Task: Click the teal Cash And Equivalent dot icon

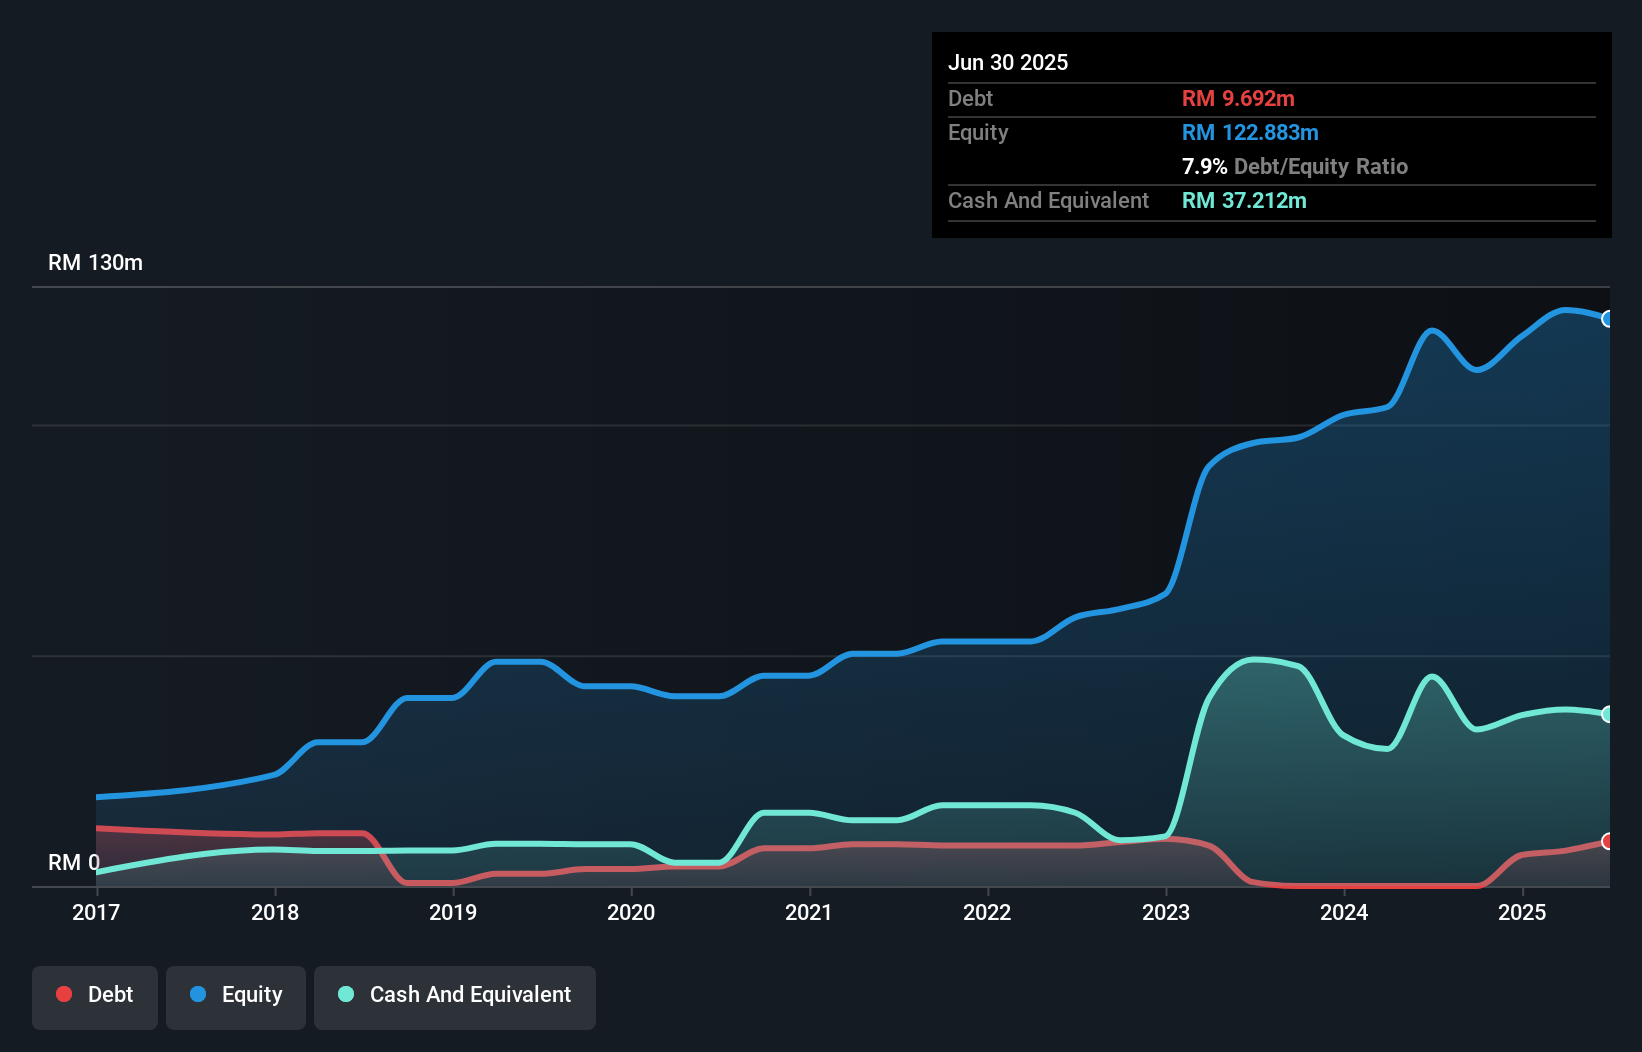Action: (x=345, y=994)
